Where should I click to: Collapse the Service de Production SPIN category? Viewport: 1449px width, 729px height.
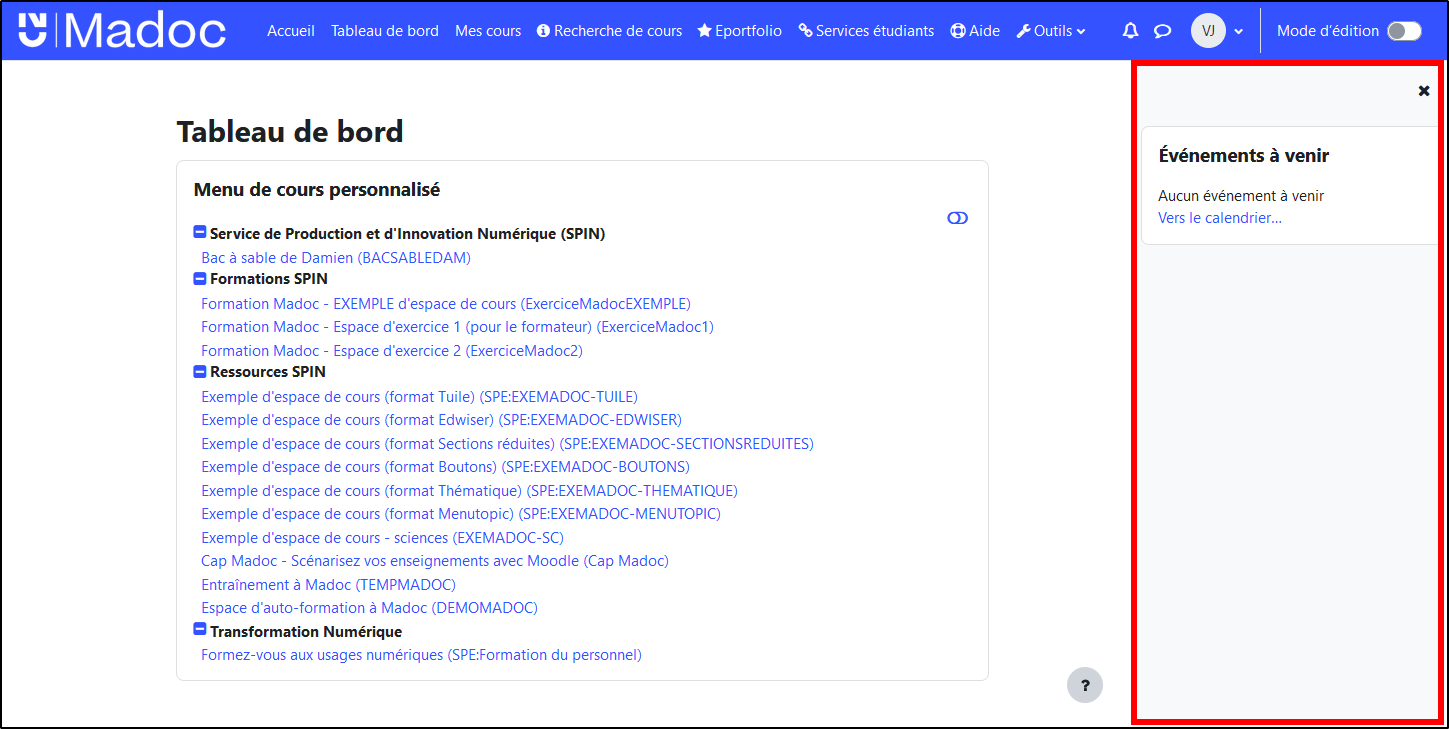click(199, 233)
